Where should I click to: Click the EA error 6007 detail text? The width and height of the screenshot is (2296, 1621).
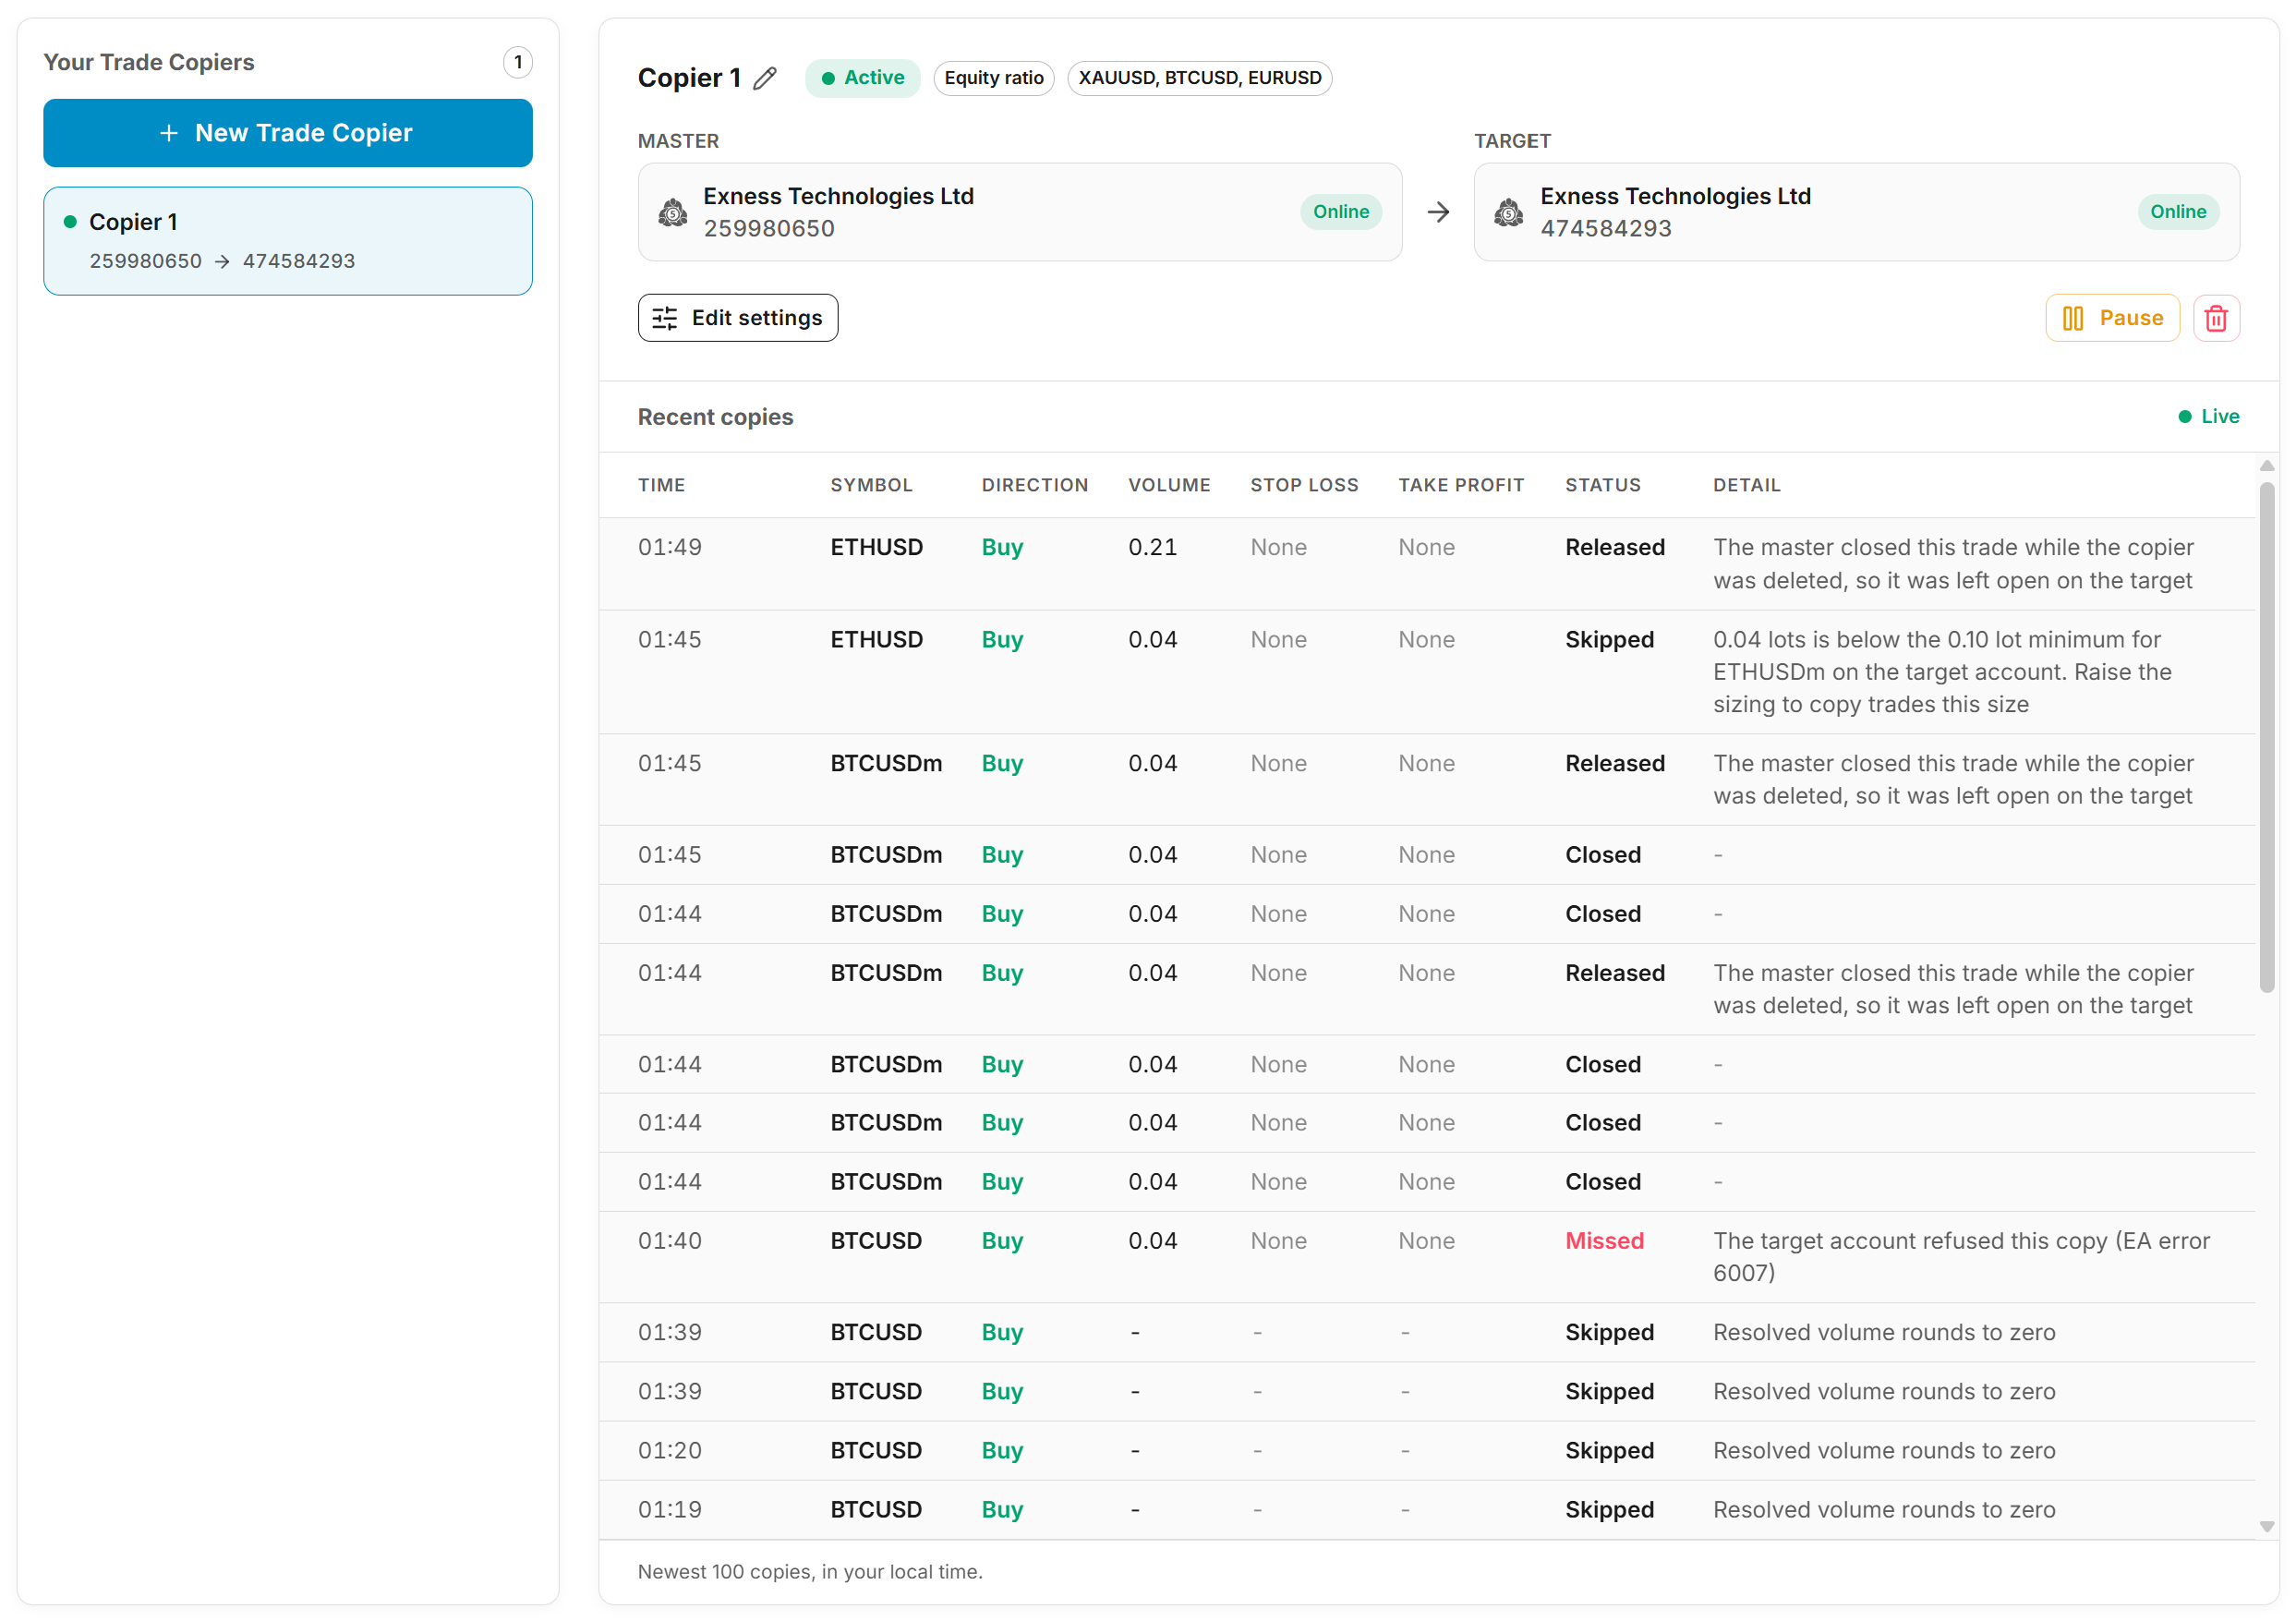point(1961,1257)
